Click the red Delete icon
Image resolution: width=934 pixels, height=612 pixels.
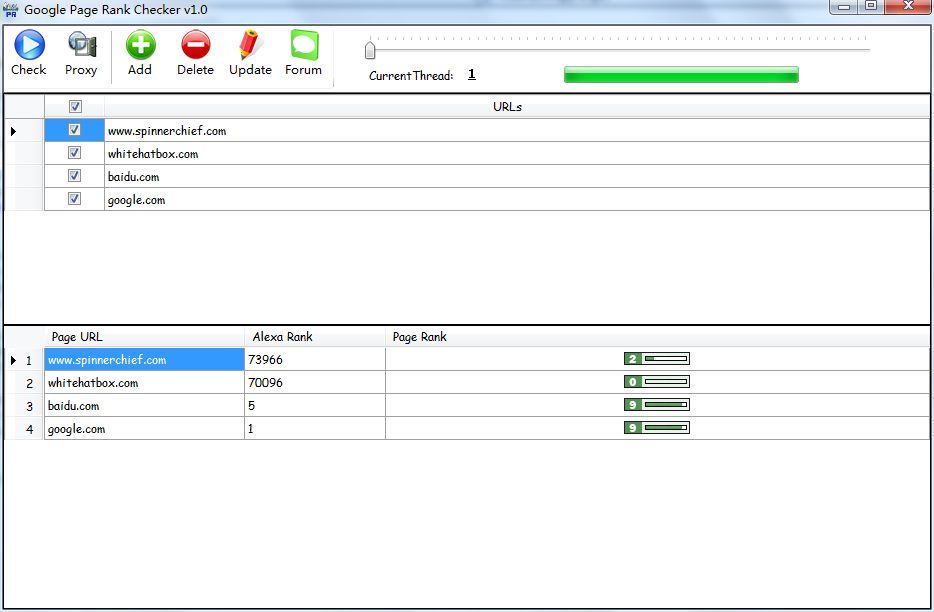[195, 46]
